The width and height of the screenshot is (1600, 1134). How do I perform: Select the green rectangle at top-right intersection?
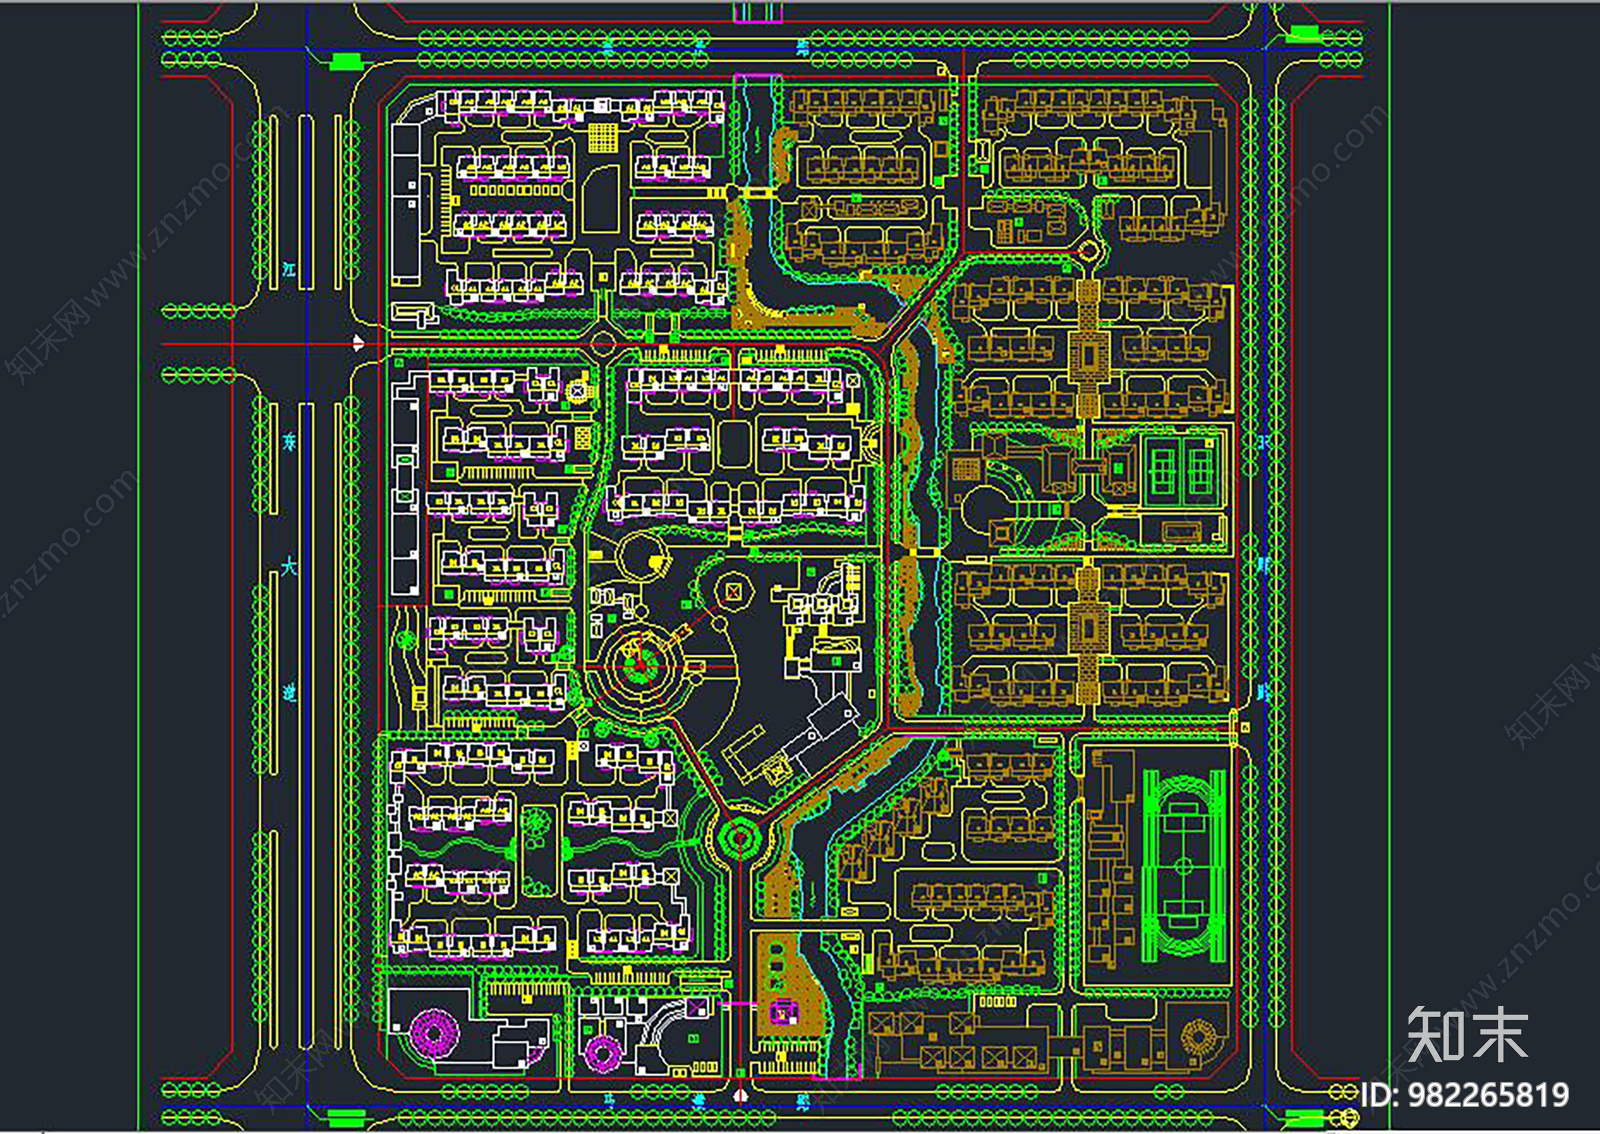[1303, 35]
